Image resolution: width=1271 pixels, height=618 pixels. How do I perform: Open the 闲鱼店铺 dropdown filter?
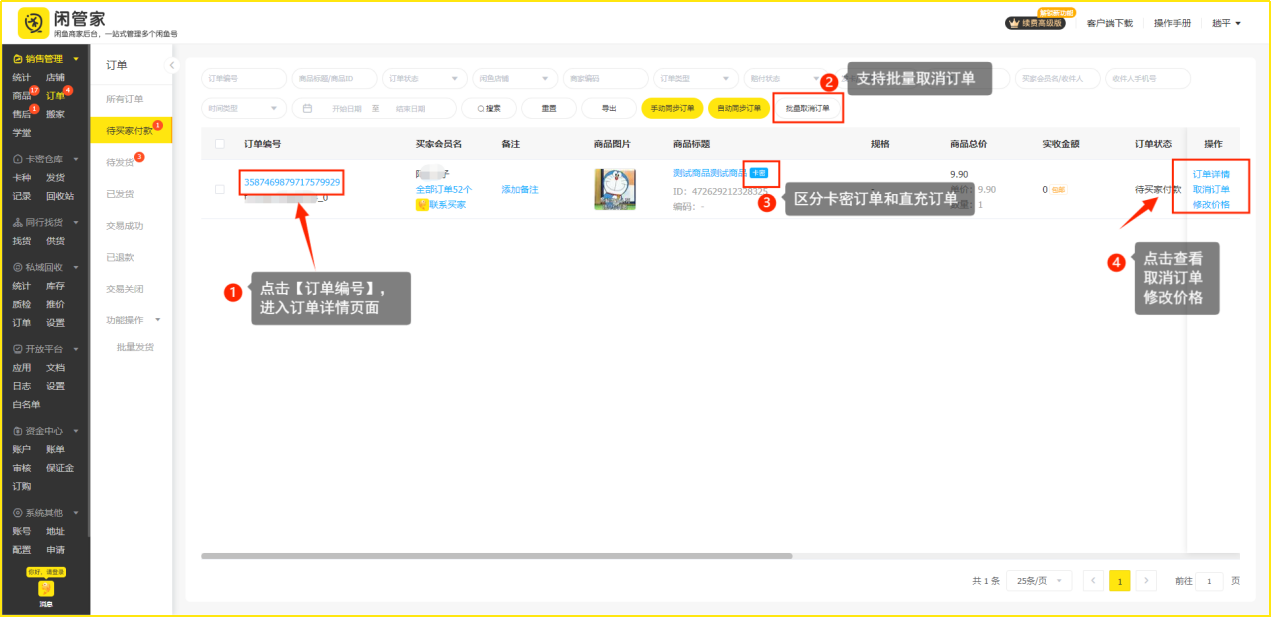[x=515, y=78]
